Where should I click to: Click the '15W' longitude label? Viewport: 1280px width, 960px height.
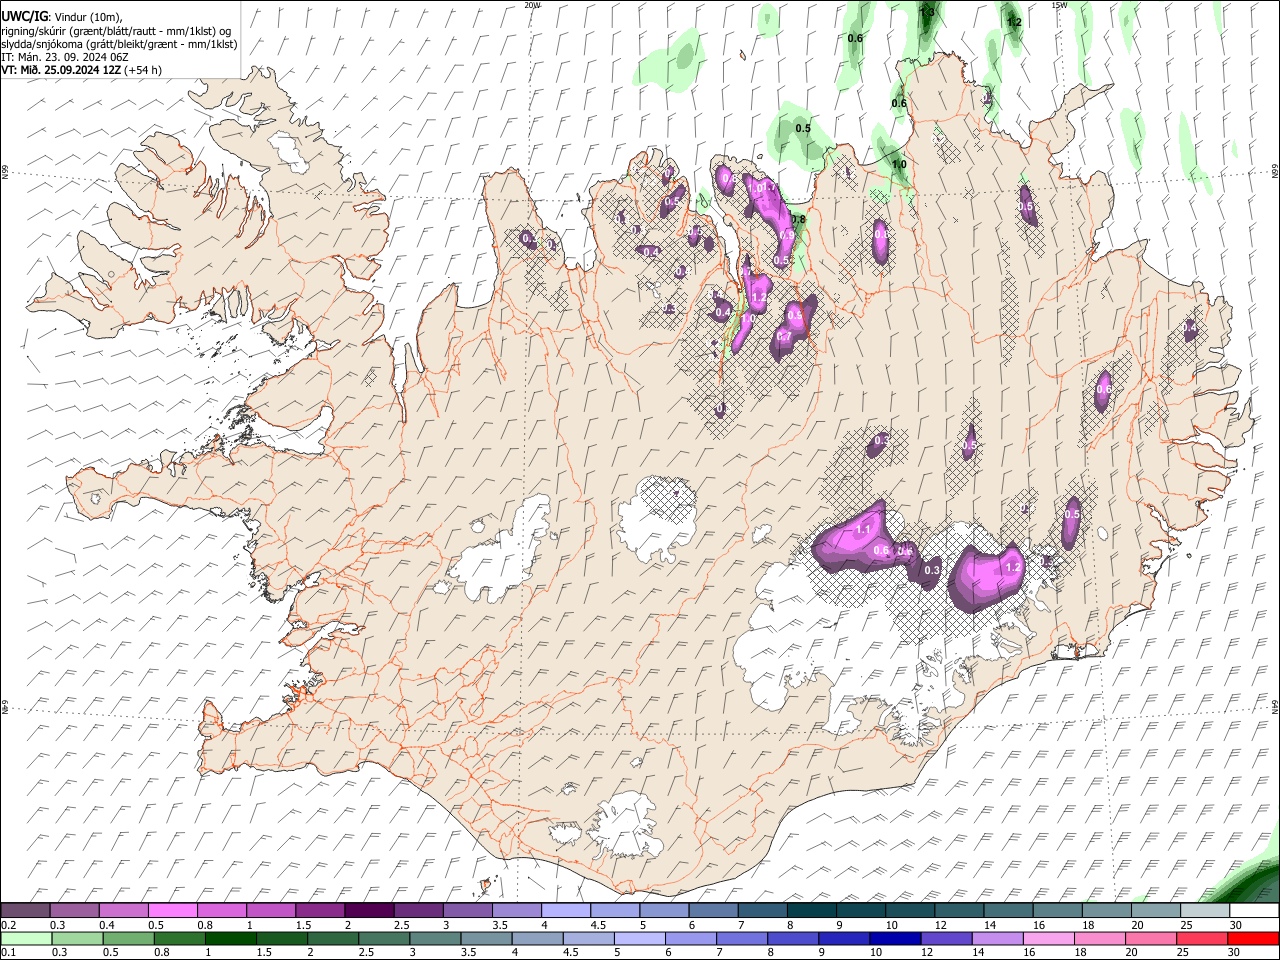coord(1060,5)
